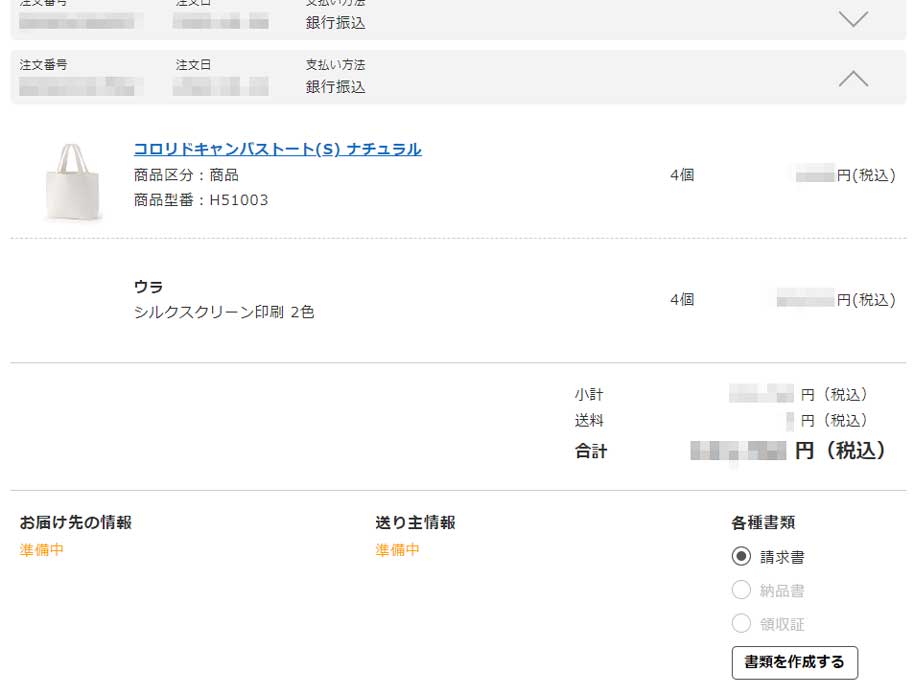Click 準備中 under お届け先の情報
914x695 pixels.
click(x=41, y=550)
